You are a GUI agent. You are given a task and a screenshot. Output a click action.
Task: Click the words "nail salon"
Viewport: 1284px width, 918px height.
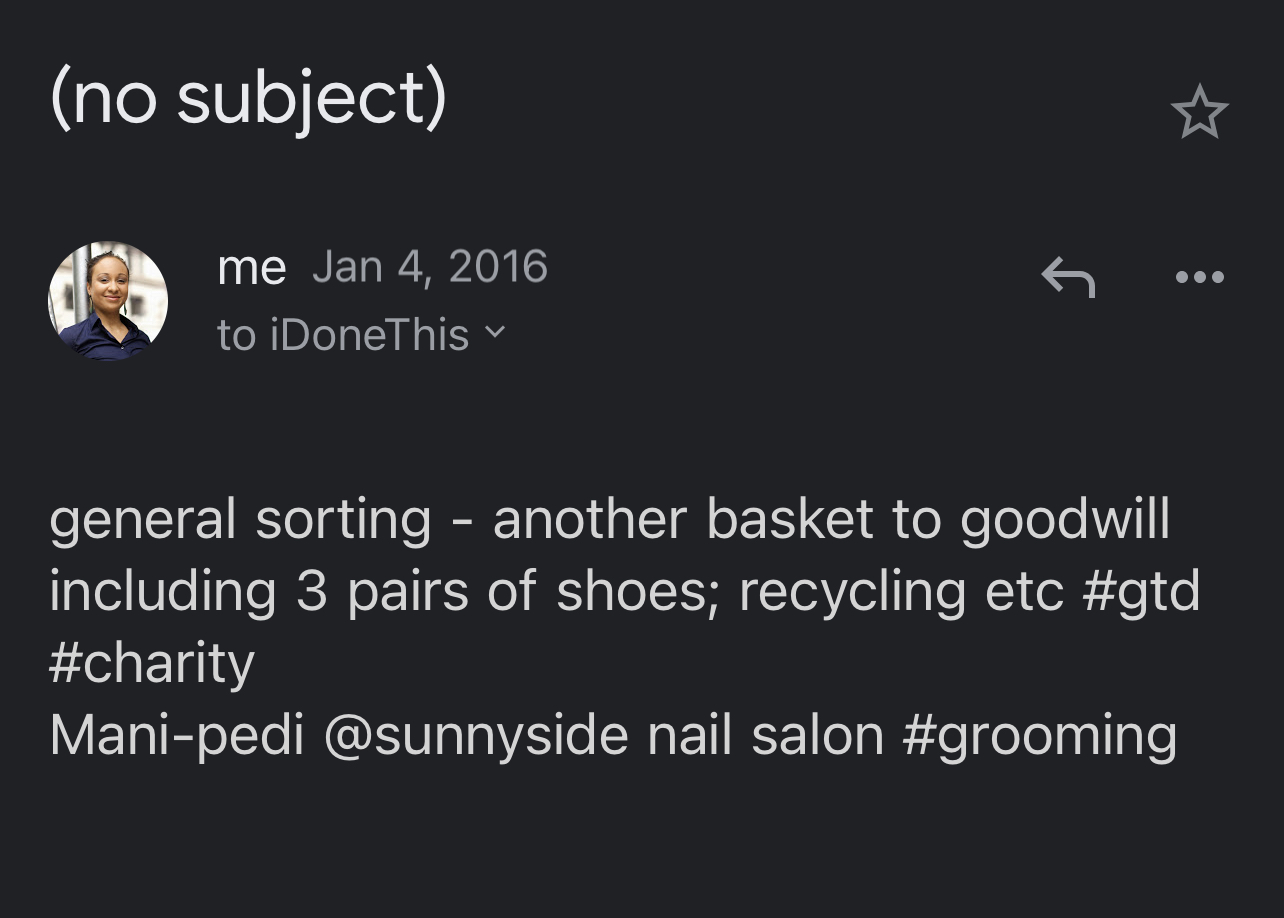[766, 736]
